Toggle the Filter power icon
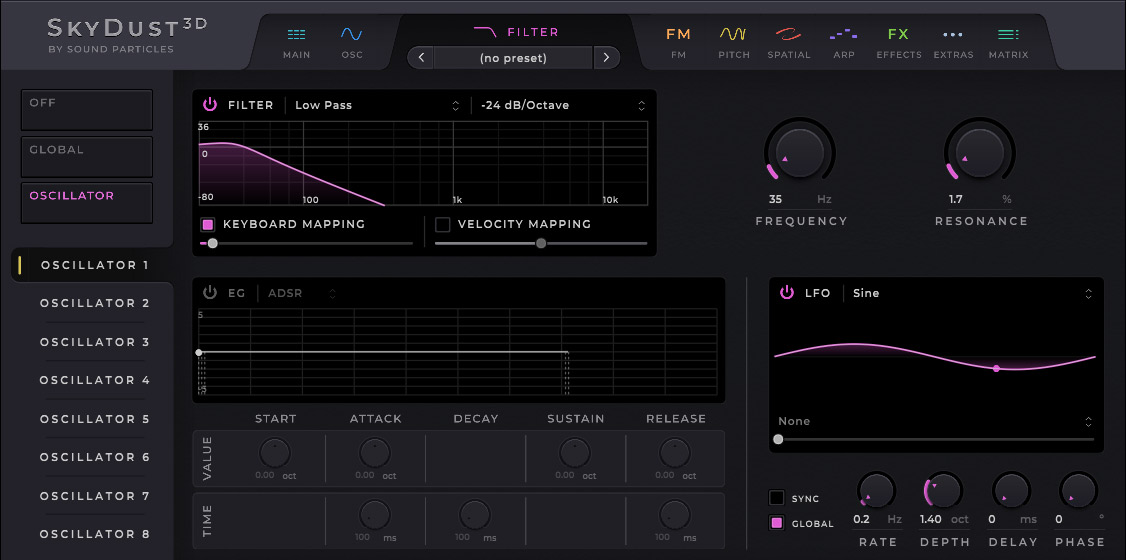This screenshot has width=1126, height=560. [x=210, y=105]
